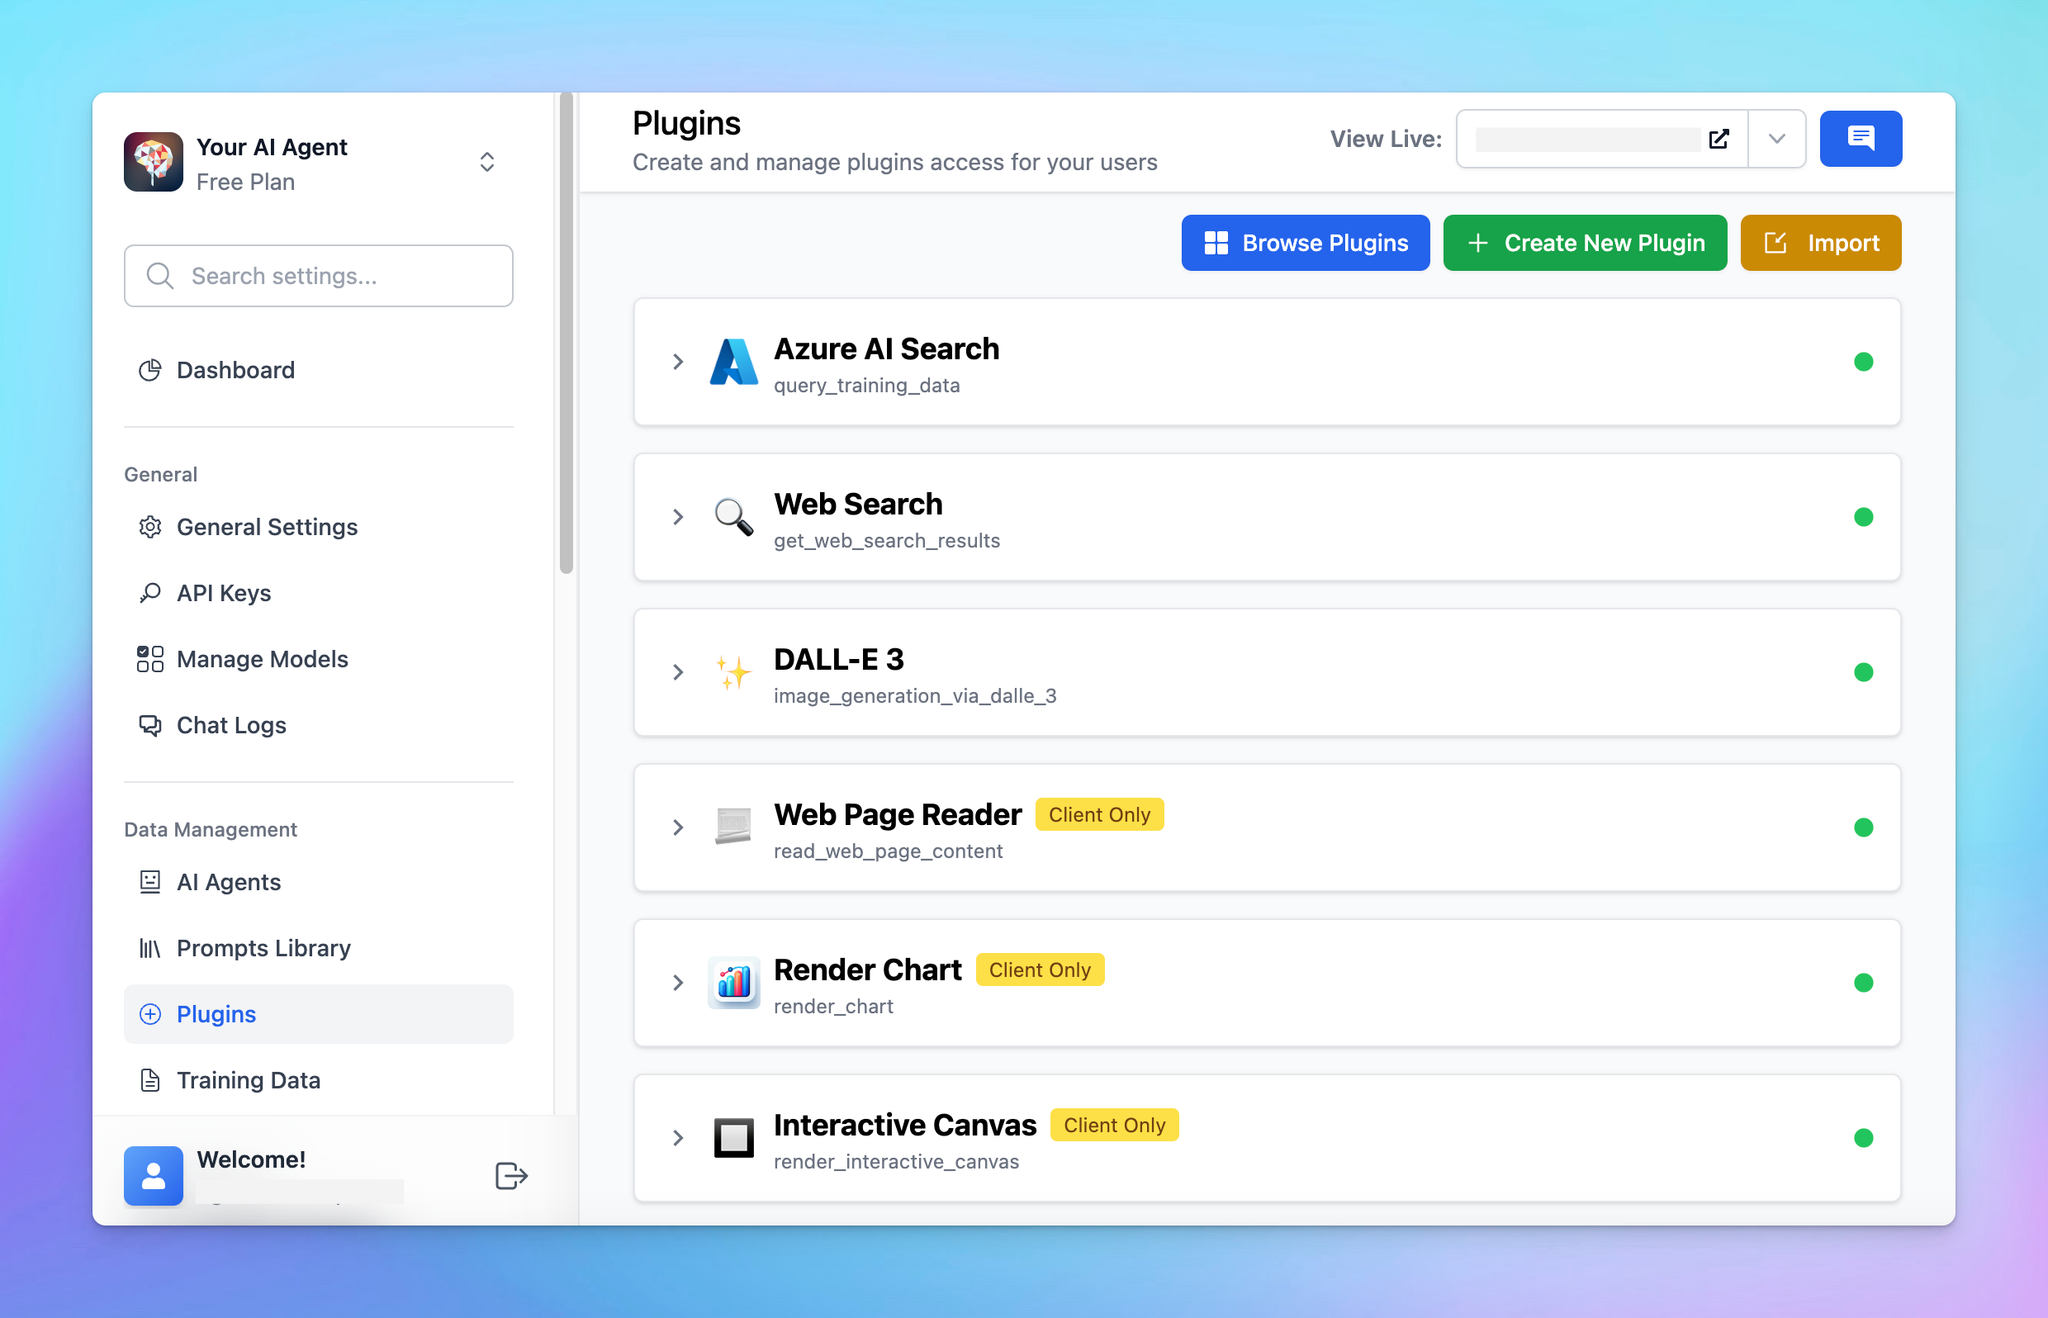Click the Browse Plugins button
Image resolution: width=2048 pixels, height=1318 pixels.
pos(1305,243)
